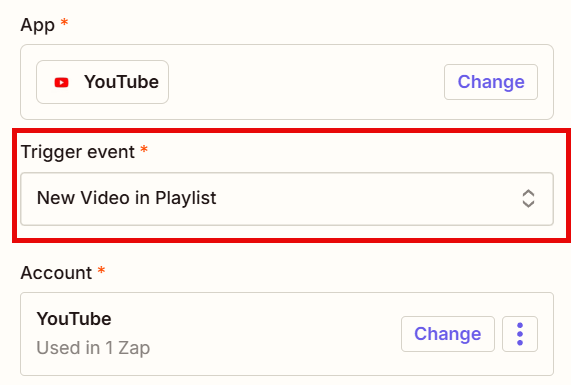Open the Trigger event dropdown
This screenshot has height=385, width=571.
[x=287, y=199]
